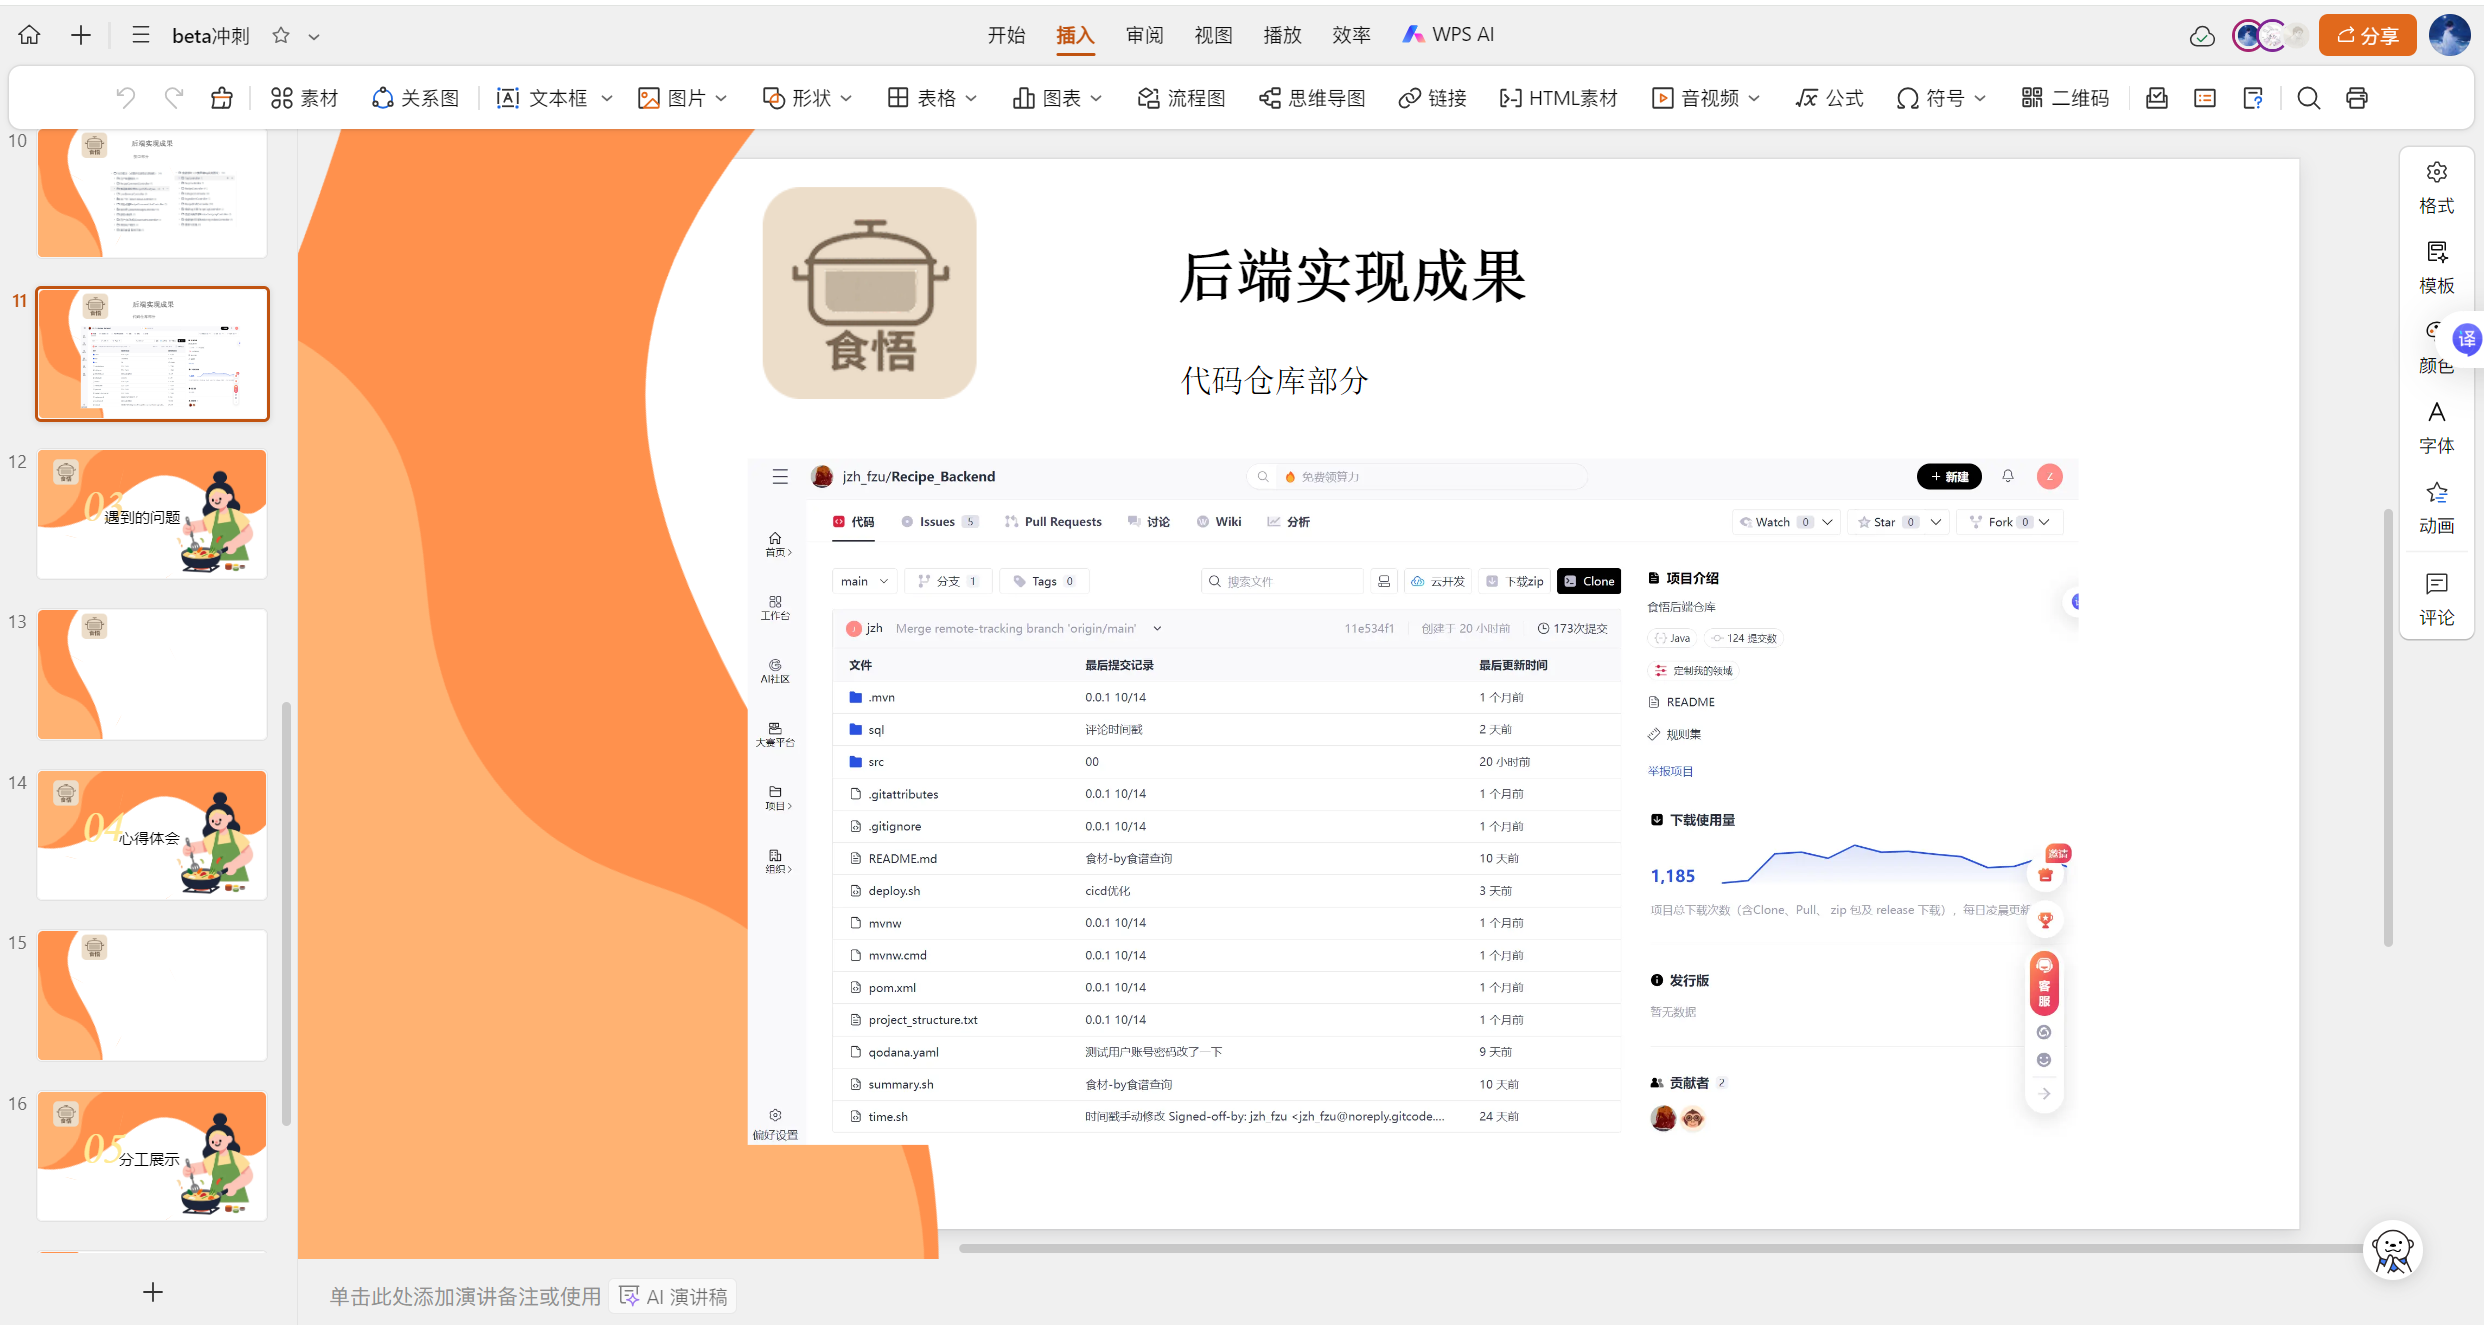Open the 思维导图 mind map tool

(1312, 97)
